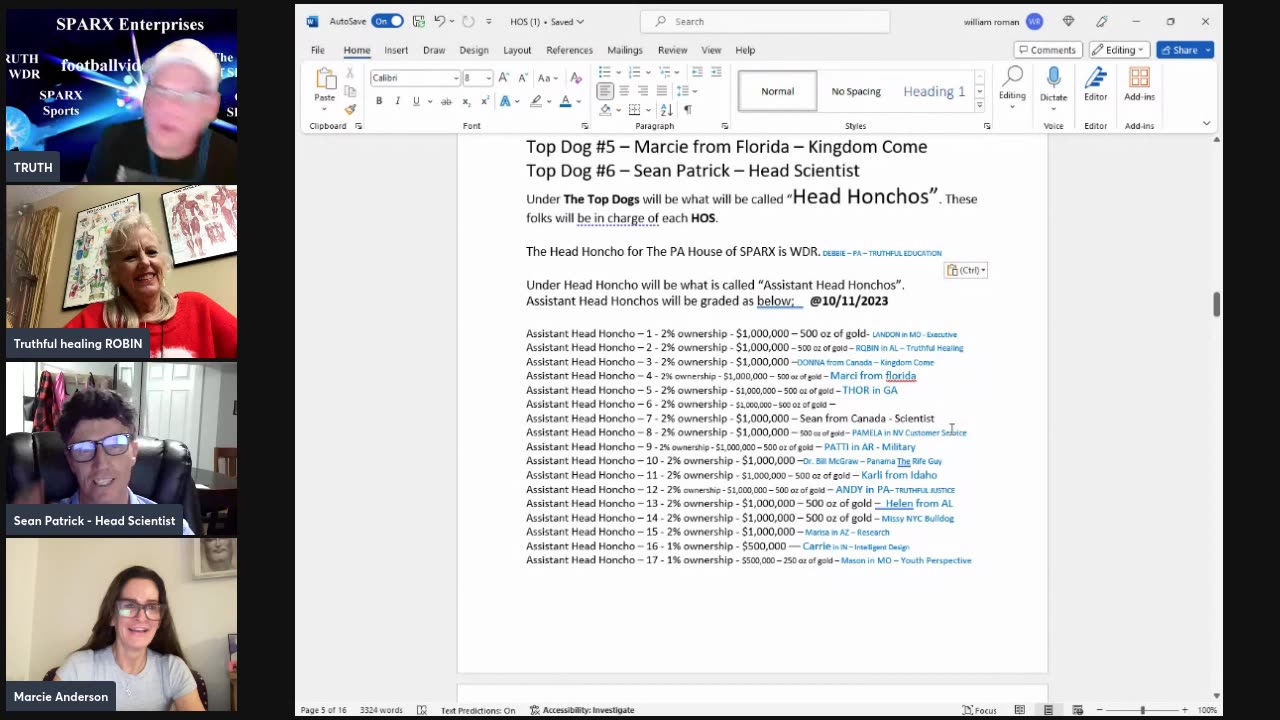
Task: Apply the No Spacing style
Action: coord(856,91)
